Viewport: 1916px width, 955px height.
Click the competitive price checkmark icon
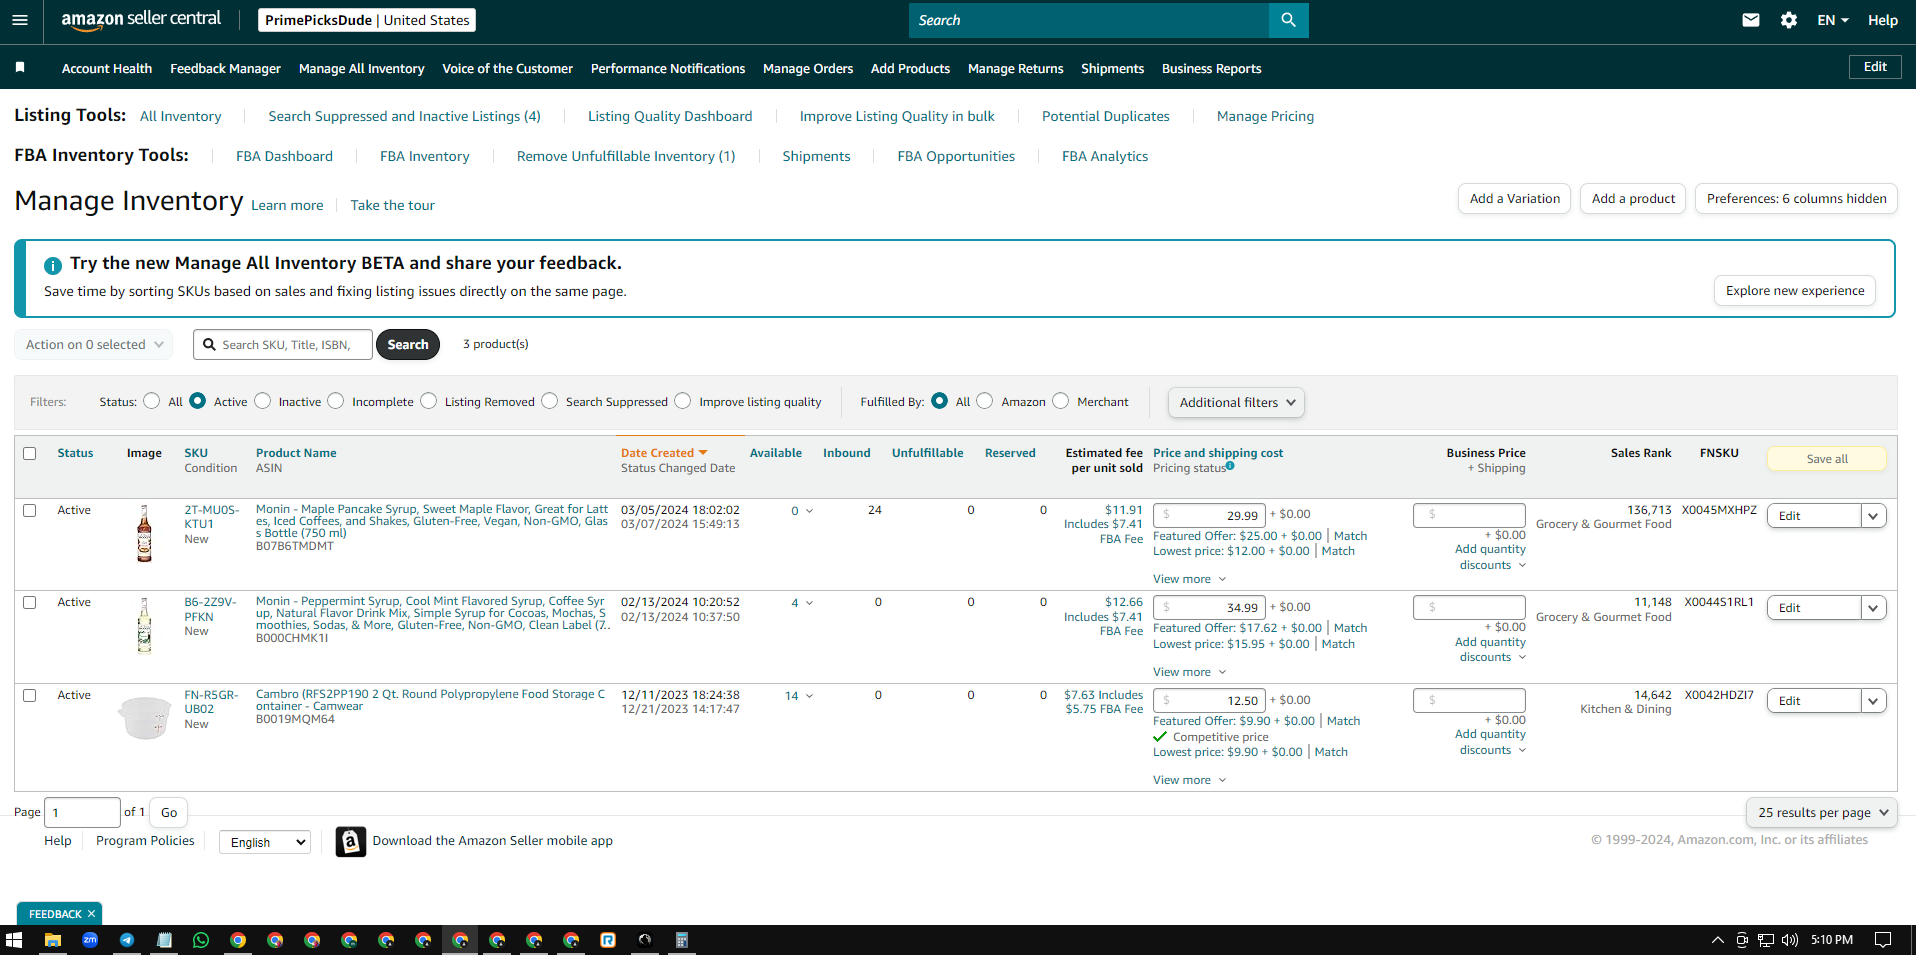pyautogui.click(x=1160, y=737)
